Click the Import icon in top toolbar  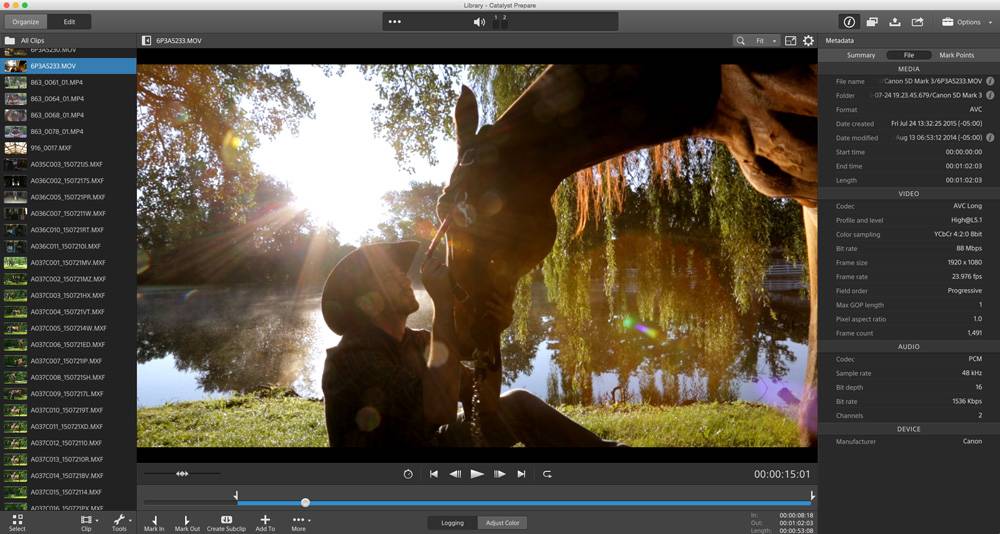895,22
